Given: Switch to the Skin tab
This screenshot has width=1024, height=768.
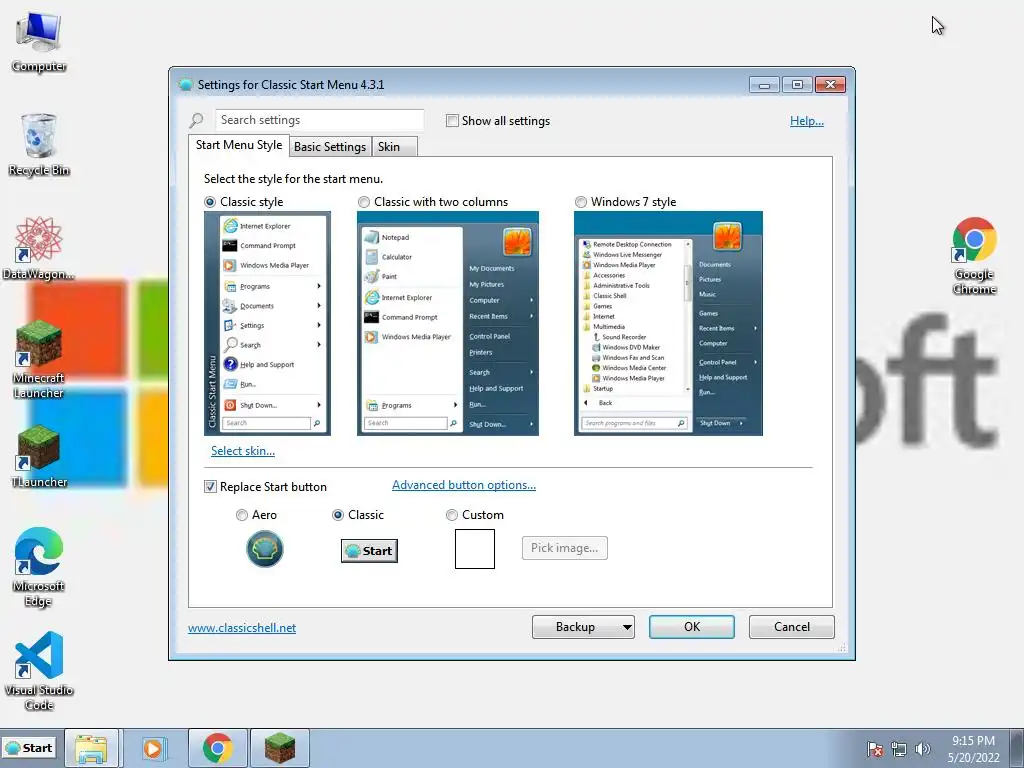Looking at the screenshot, I should pos(394,147).
